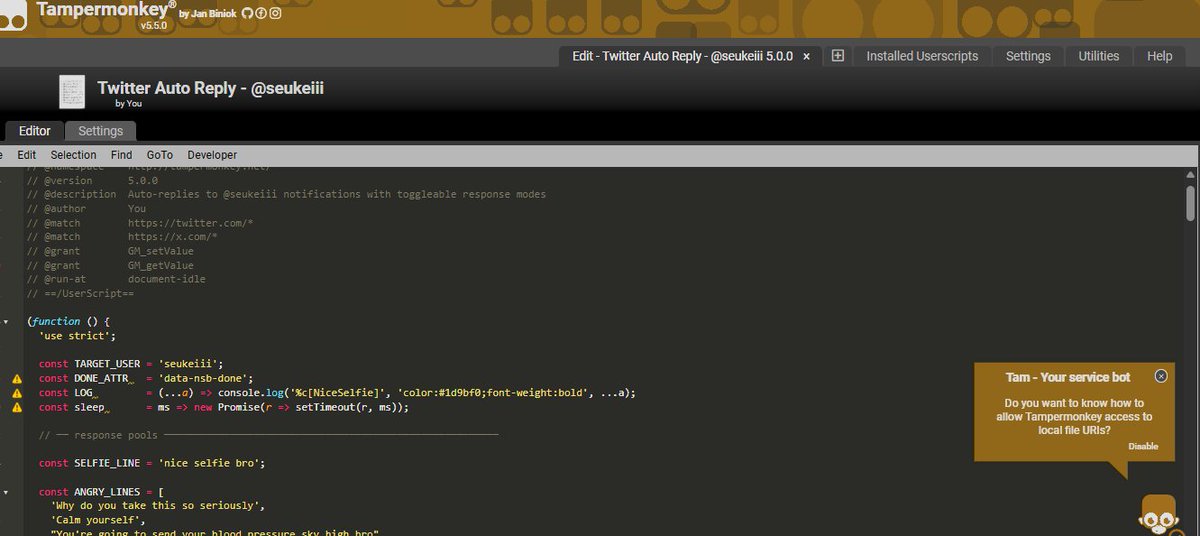Click warning icon on LOG line
1200x536 pixels.
(17, 393)
